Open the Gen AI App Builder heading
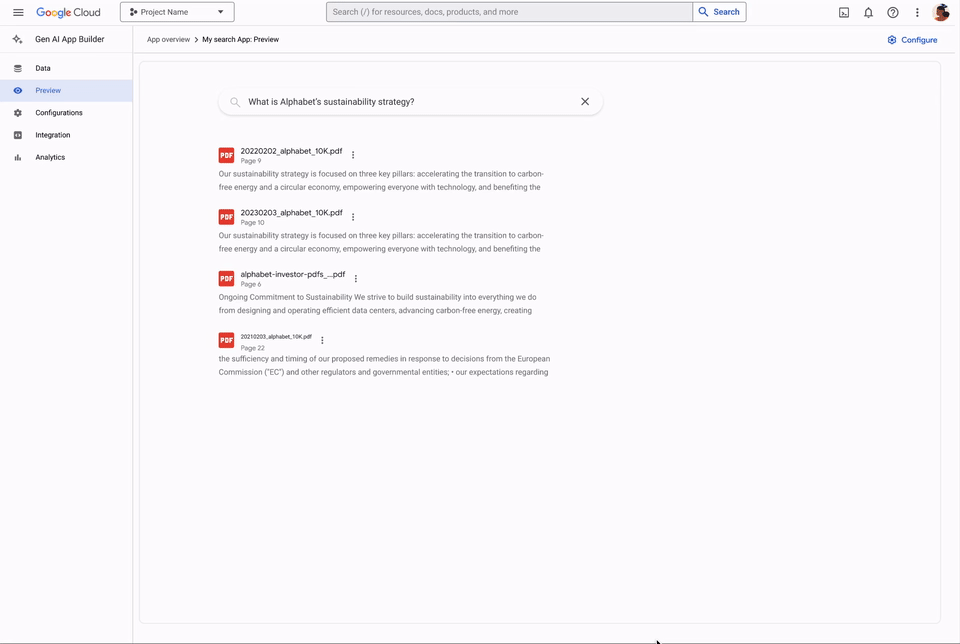Image resolution: width=960 pixels, height=644 pixels. pyautogui.click(x=70, y=39)
